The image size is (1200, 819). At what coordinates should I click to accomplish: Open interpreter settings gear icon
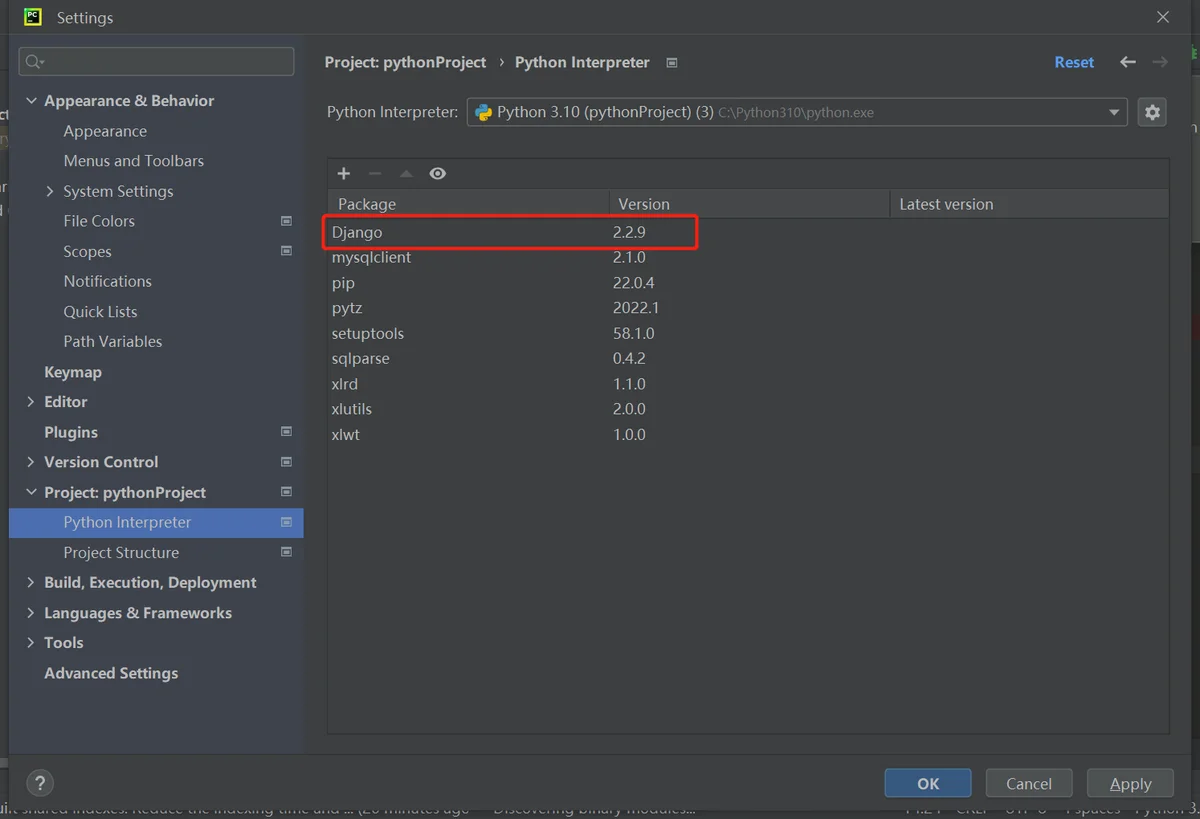click(x=1153, y=112)
